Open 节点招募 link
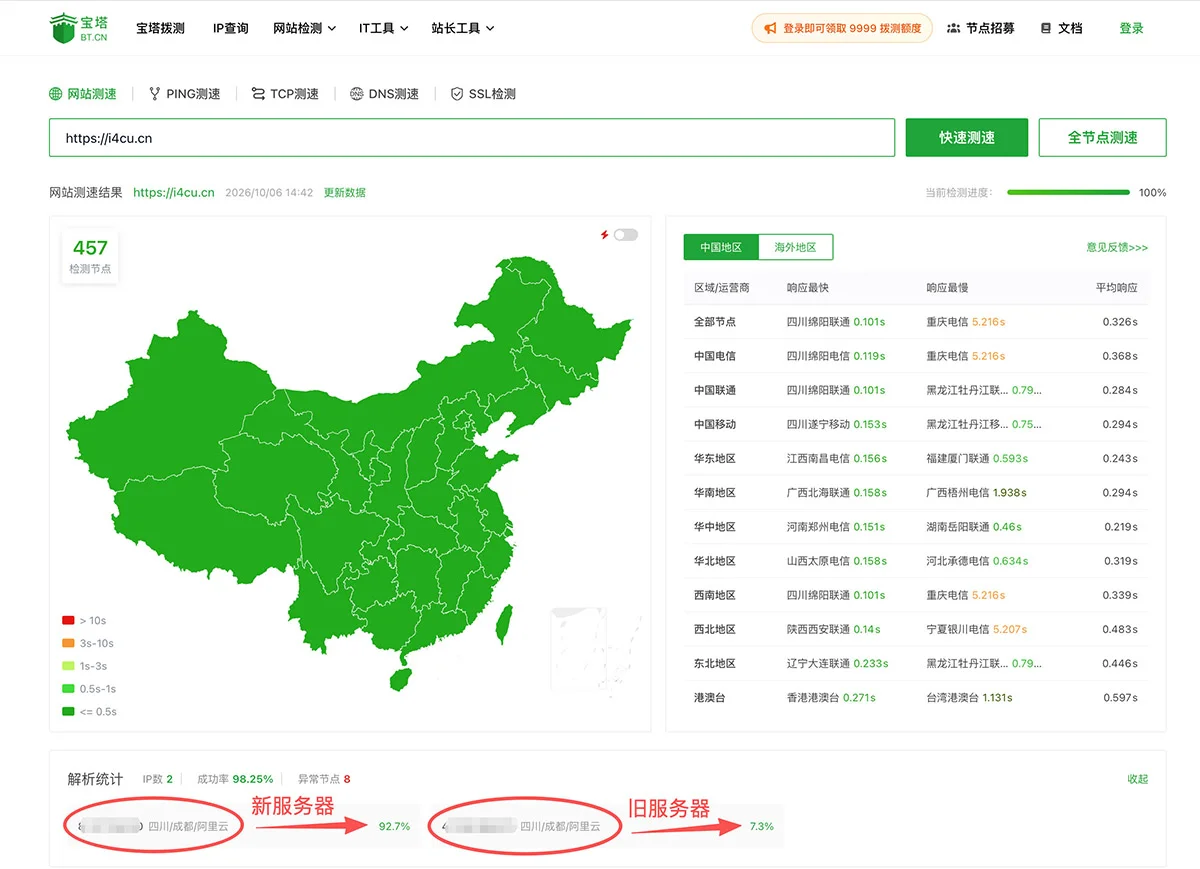This screenshot has width=1200, height=869. (x=980, y=28)
